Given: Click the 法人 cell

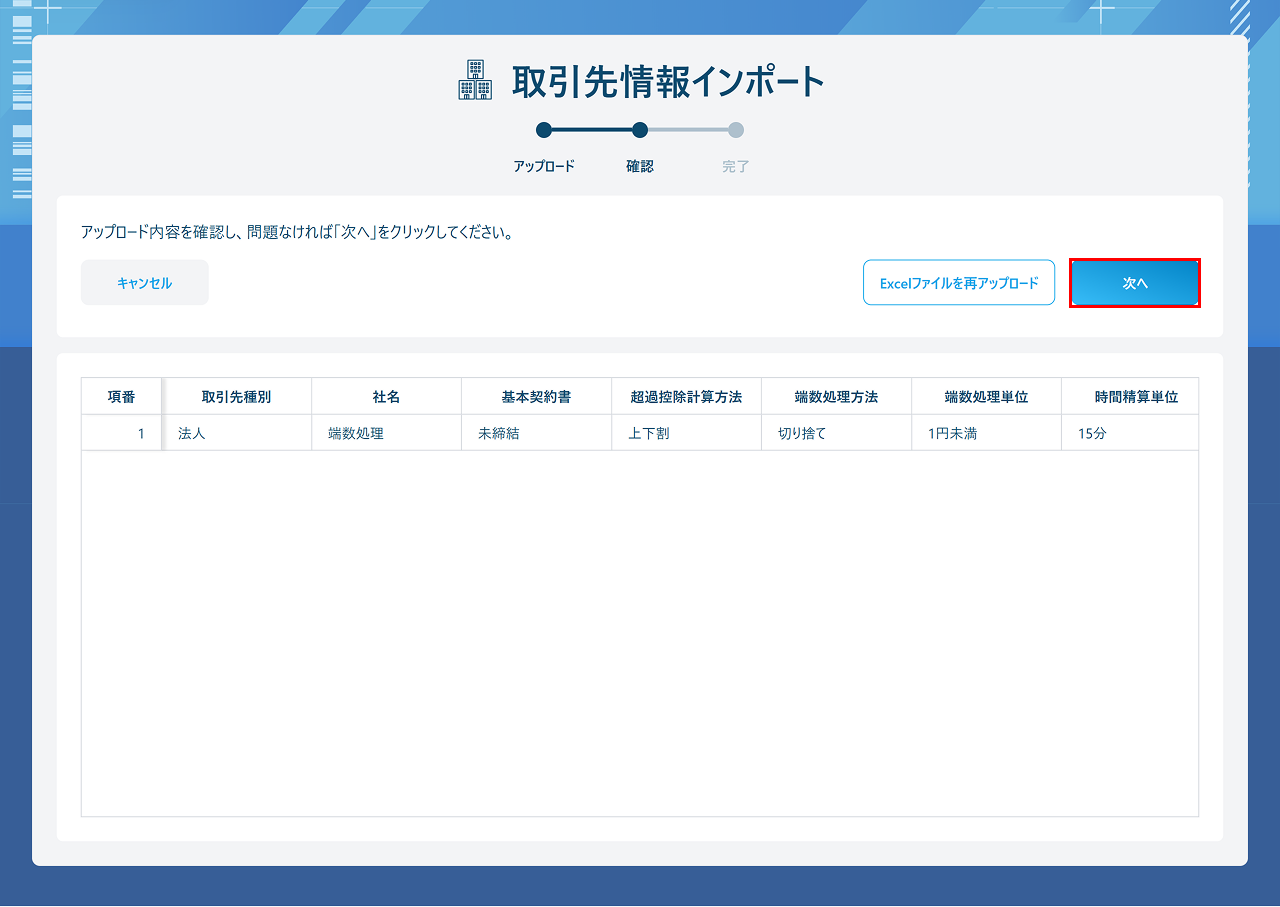Looking at the screenshot, I should click(x=236, y=434).
